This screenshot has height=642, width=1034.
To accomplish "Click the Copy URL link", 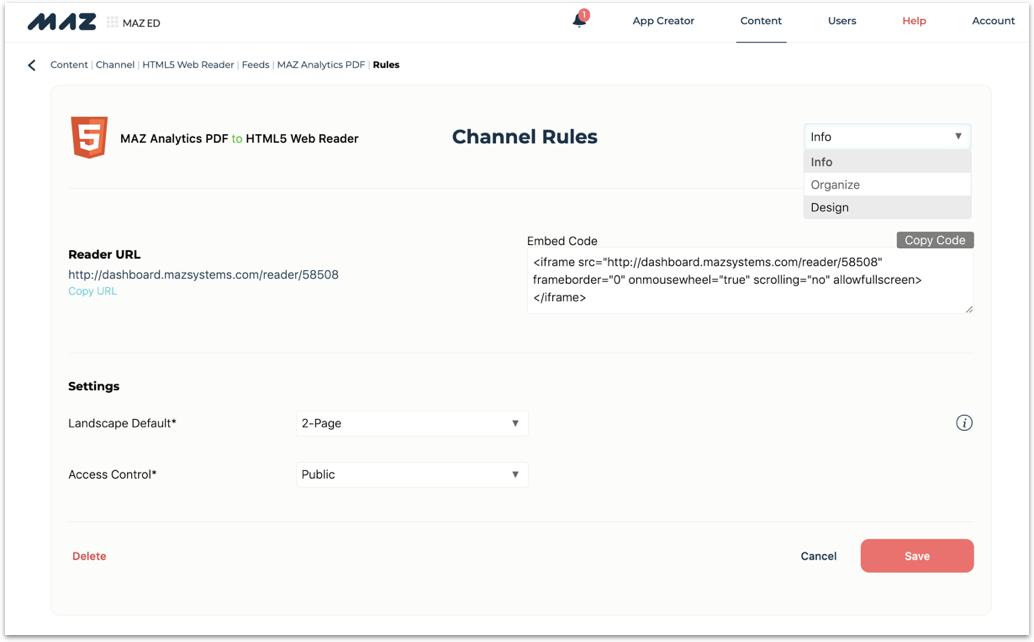I will tap(92, 291).
